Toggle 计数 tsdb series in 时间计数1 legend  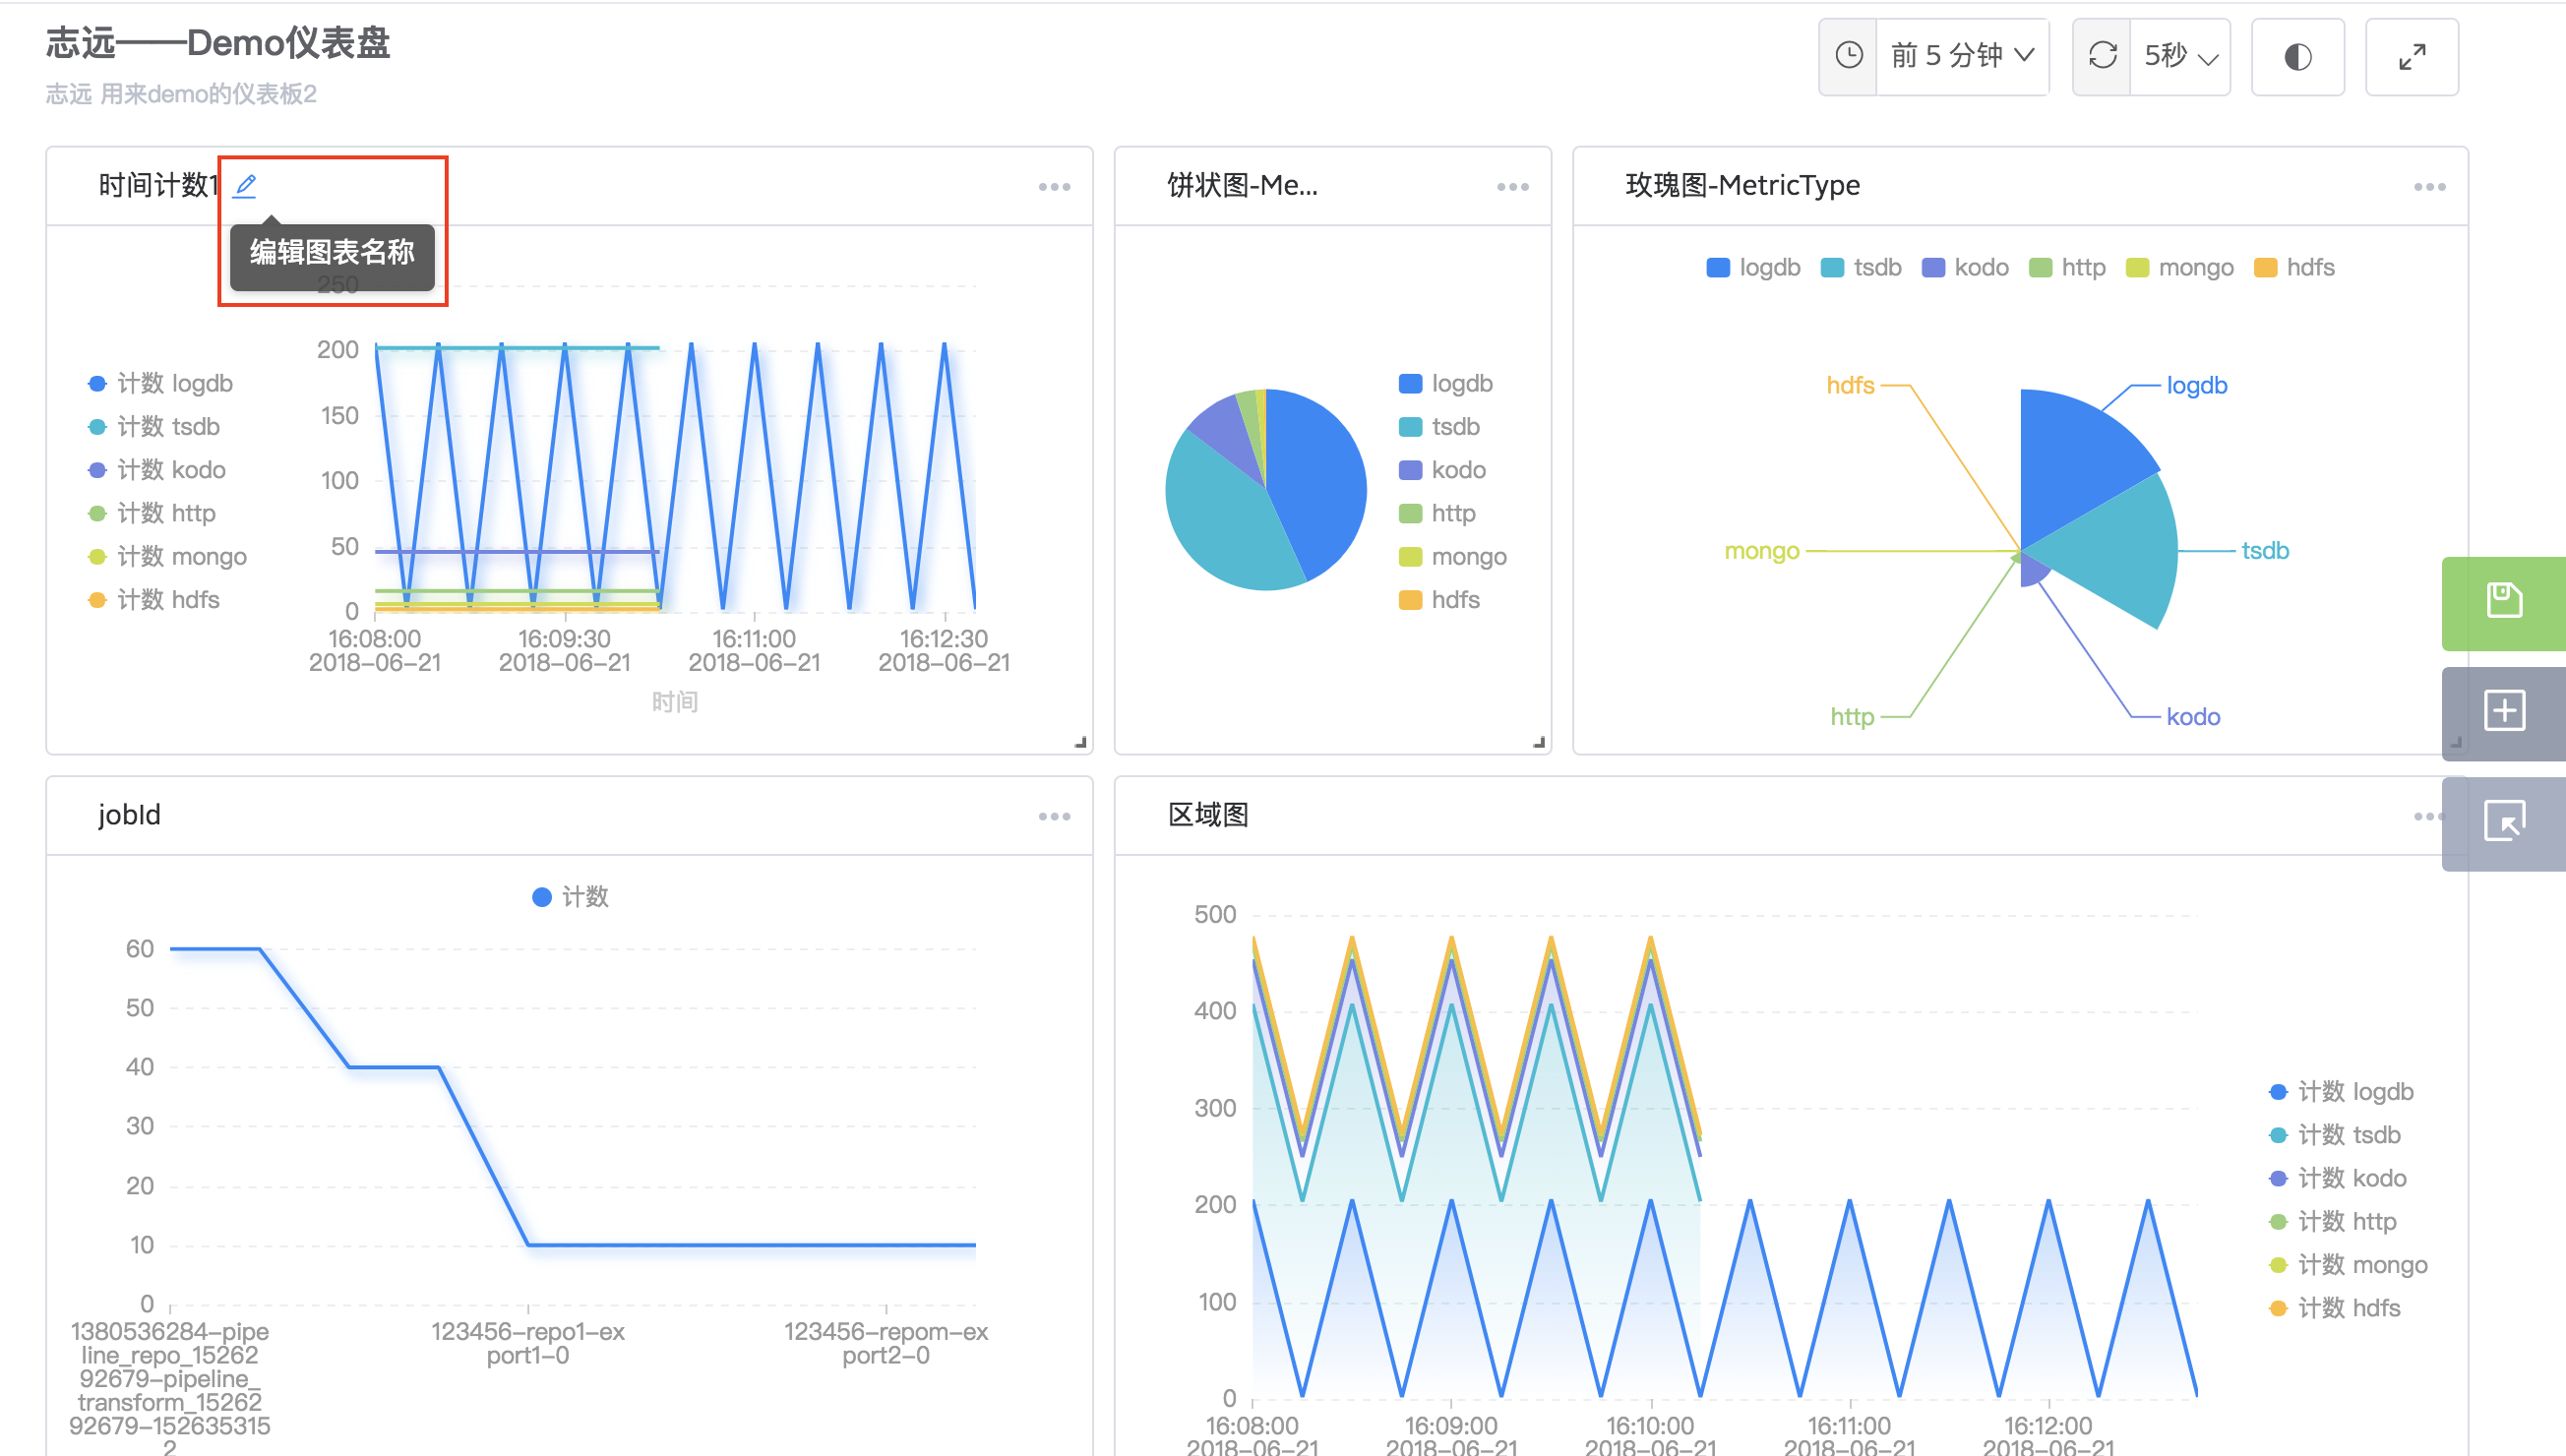[x=153, y=426]
